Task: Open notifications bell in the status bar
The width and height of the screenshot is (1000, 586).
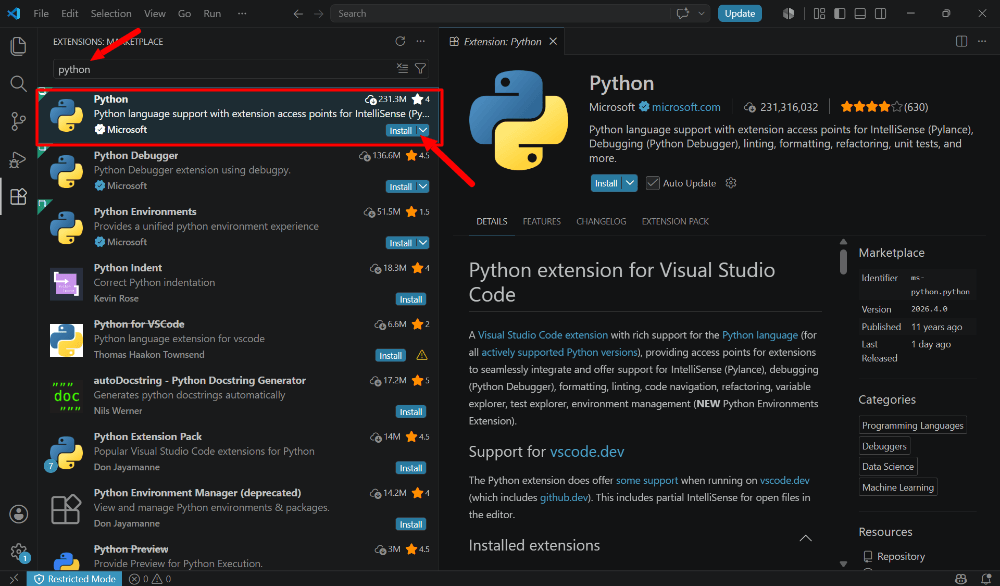Action: (x=986, y=579)
